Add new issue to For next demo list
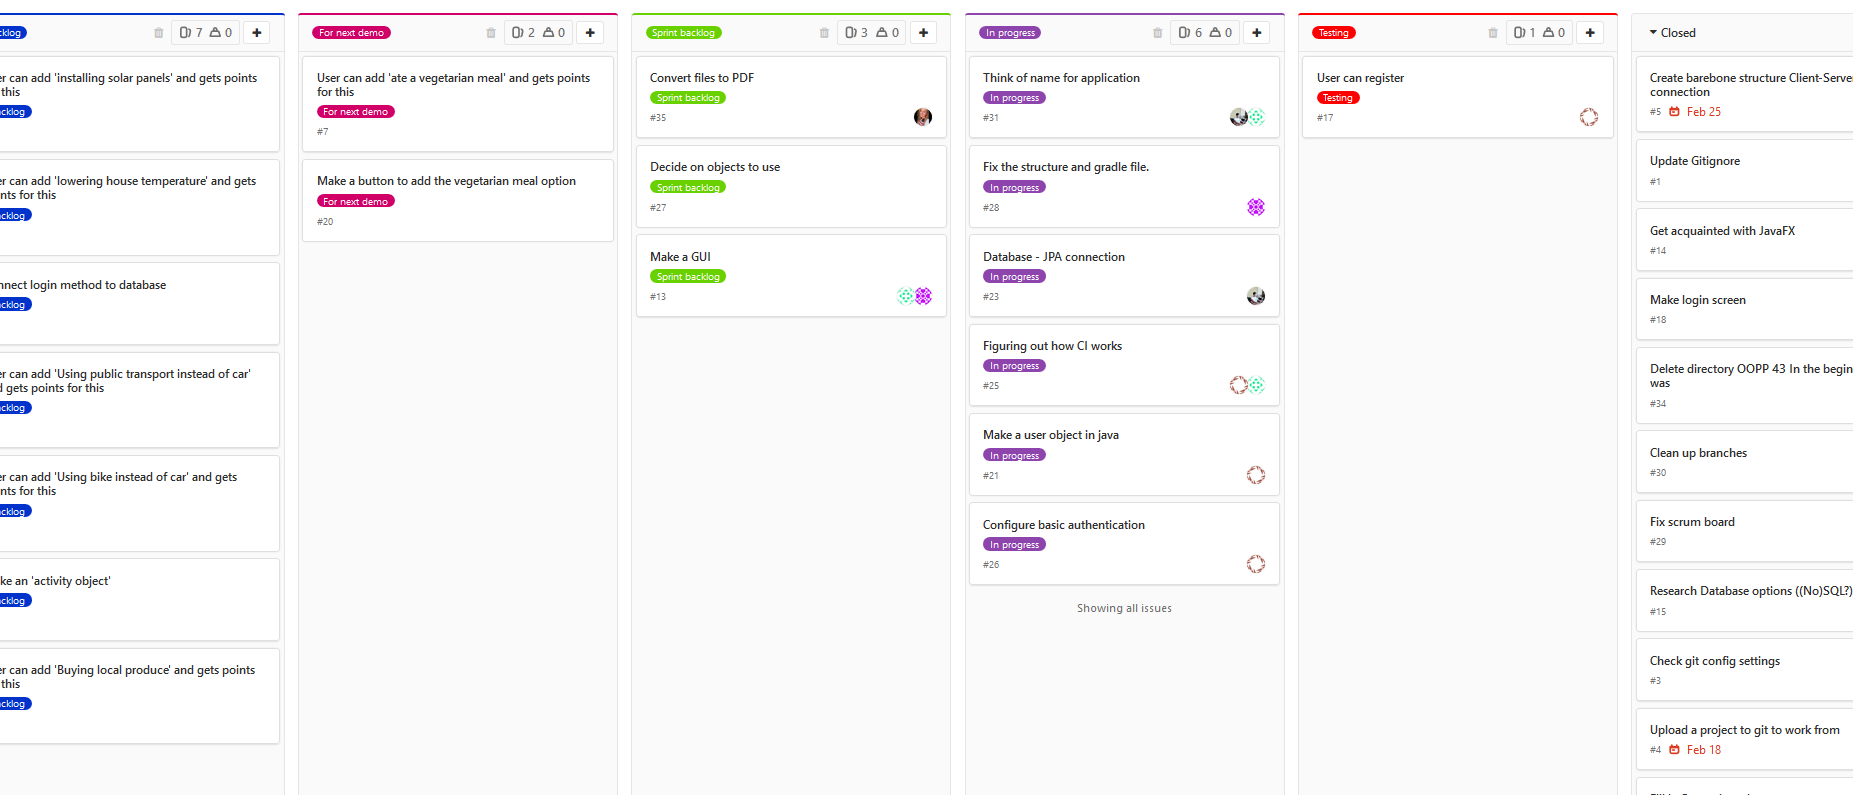 pos(590,33)
